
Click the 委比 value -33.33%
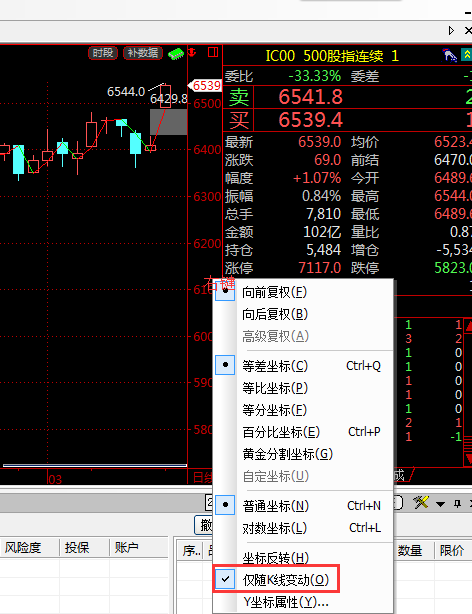click(314, 76)
